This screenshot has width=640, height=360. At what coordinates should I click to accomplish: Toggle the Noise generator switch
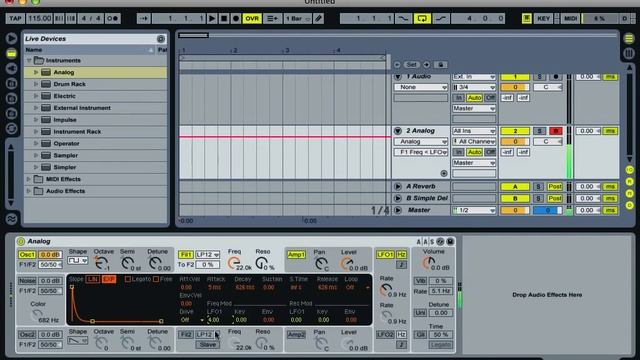click(x=27, y=281)
